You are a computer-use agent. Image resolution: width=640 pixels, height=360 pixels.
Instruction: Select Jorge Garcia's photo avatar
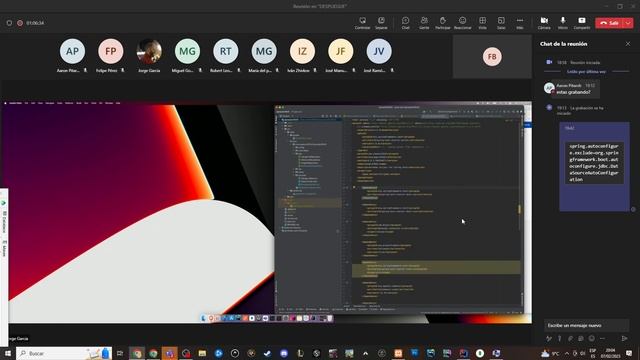pos(149,51)
